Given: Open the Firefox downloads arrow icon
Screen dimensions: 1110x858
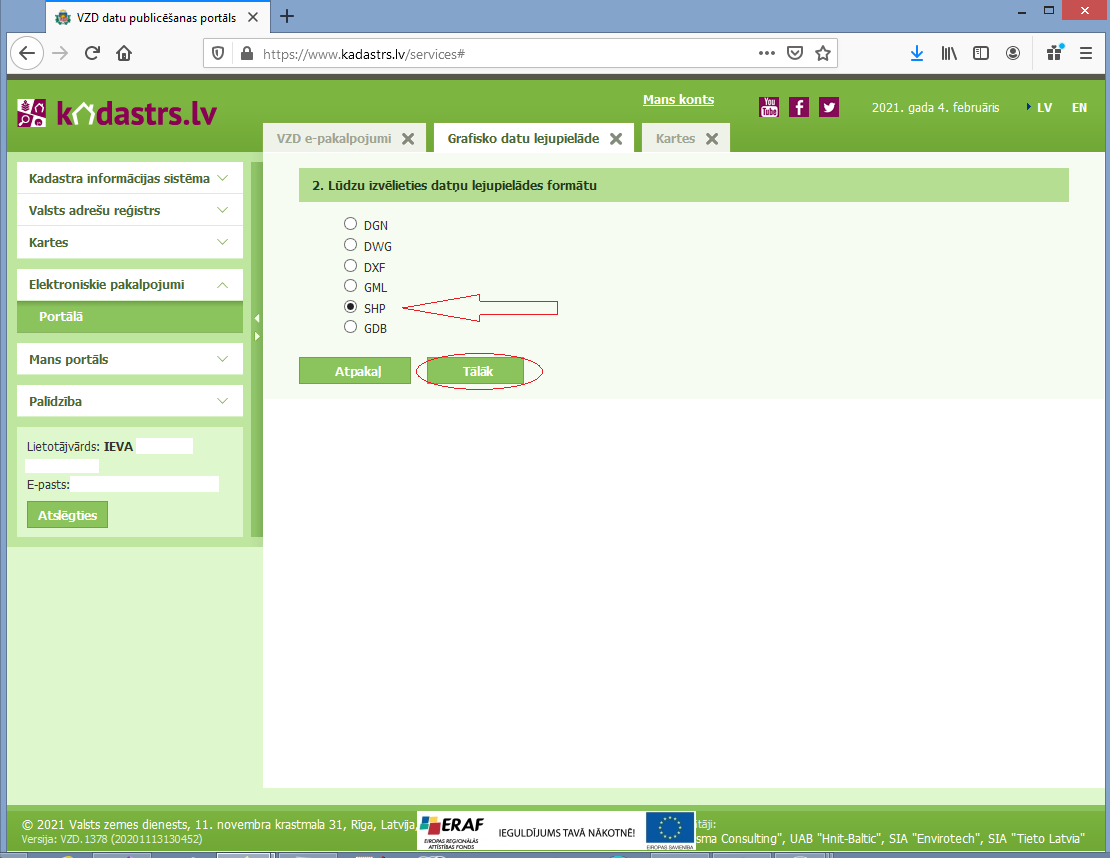Looking at the screenshot, I should pos(917,53).
